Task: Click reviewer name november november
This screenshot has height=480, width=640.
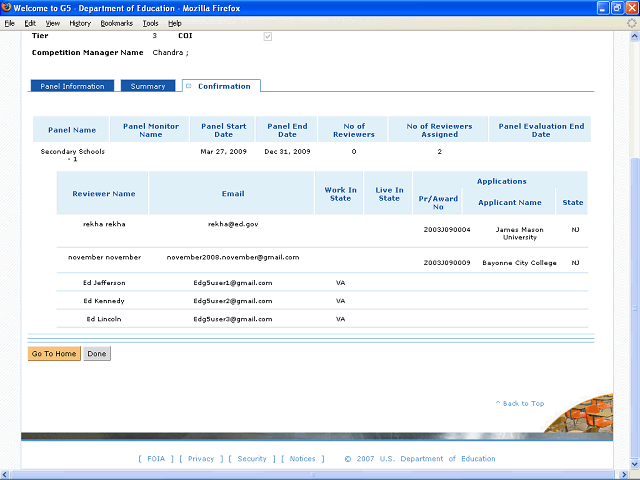Action: click(104, 257)
